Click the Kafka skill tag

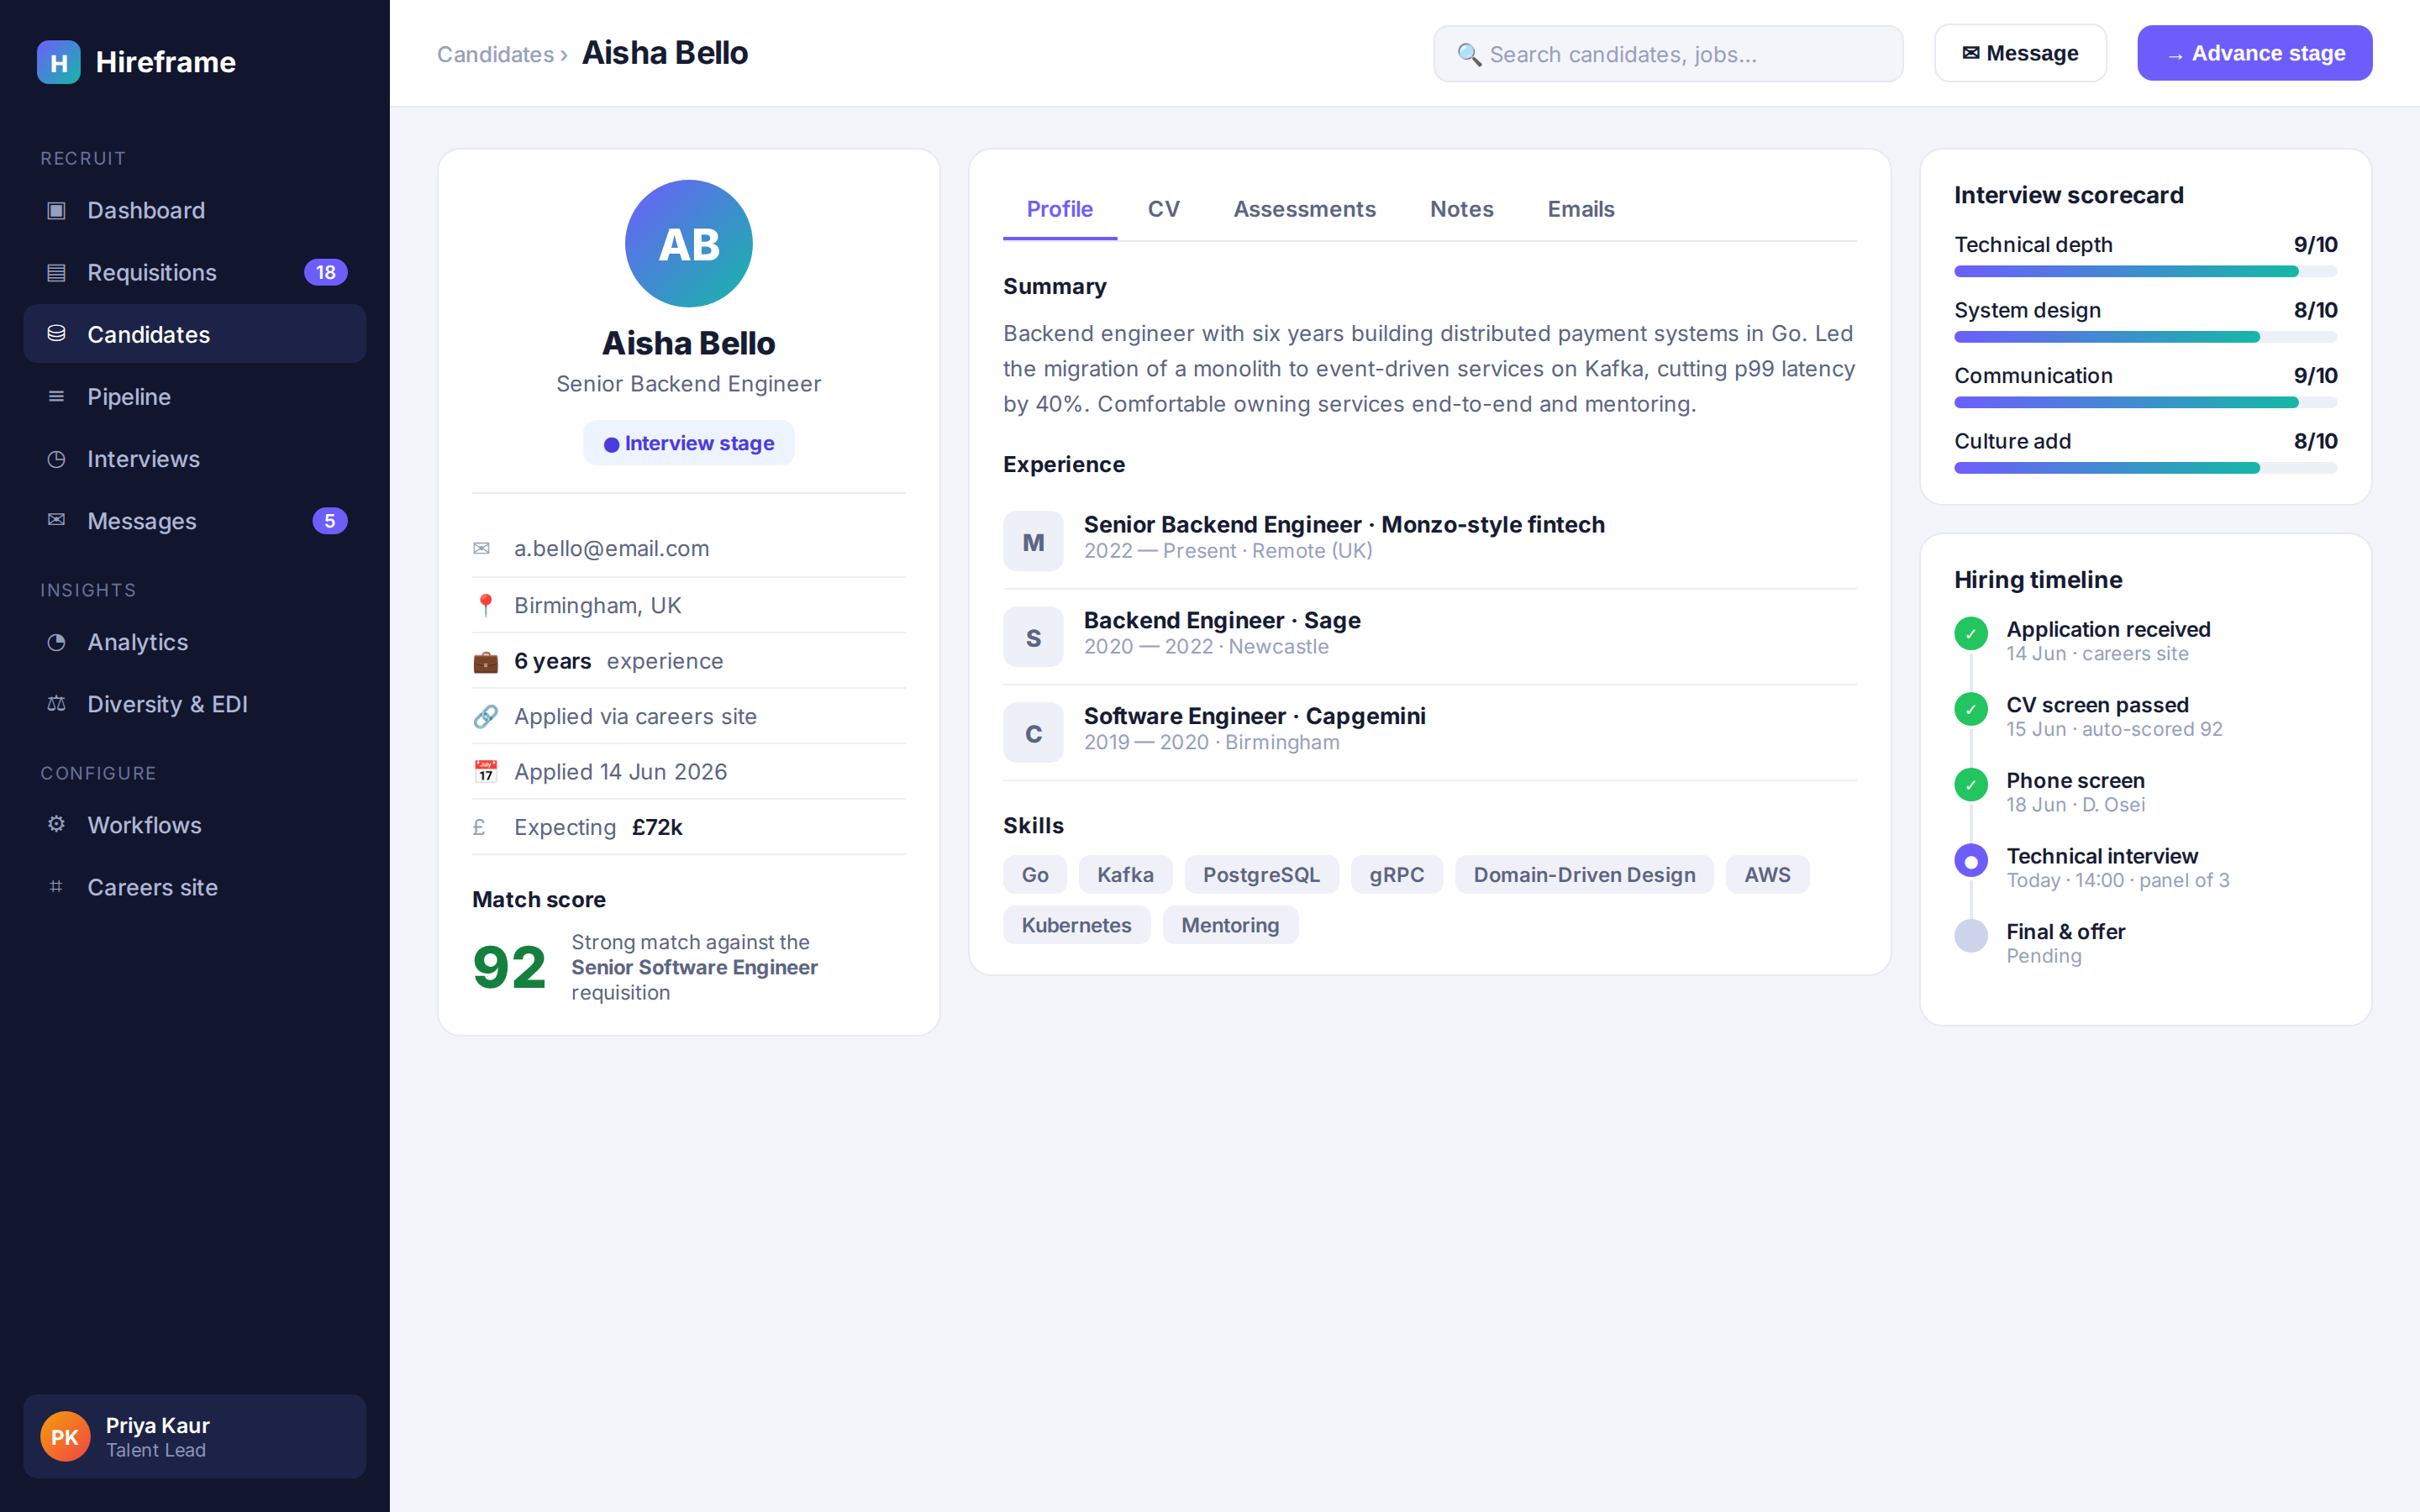pyautogui.click(x=1125, y=874)
